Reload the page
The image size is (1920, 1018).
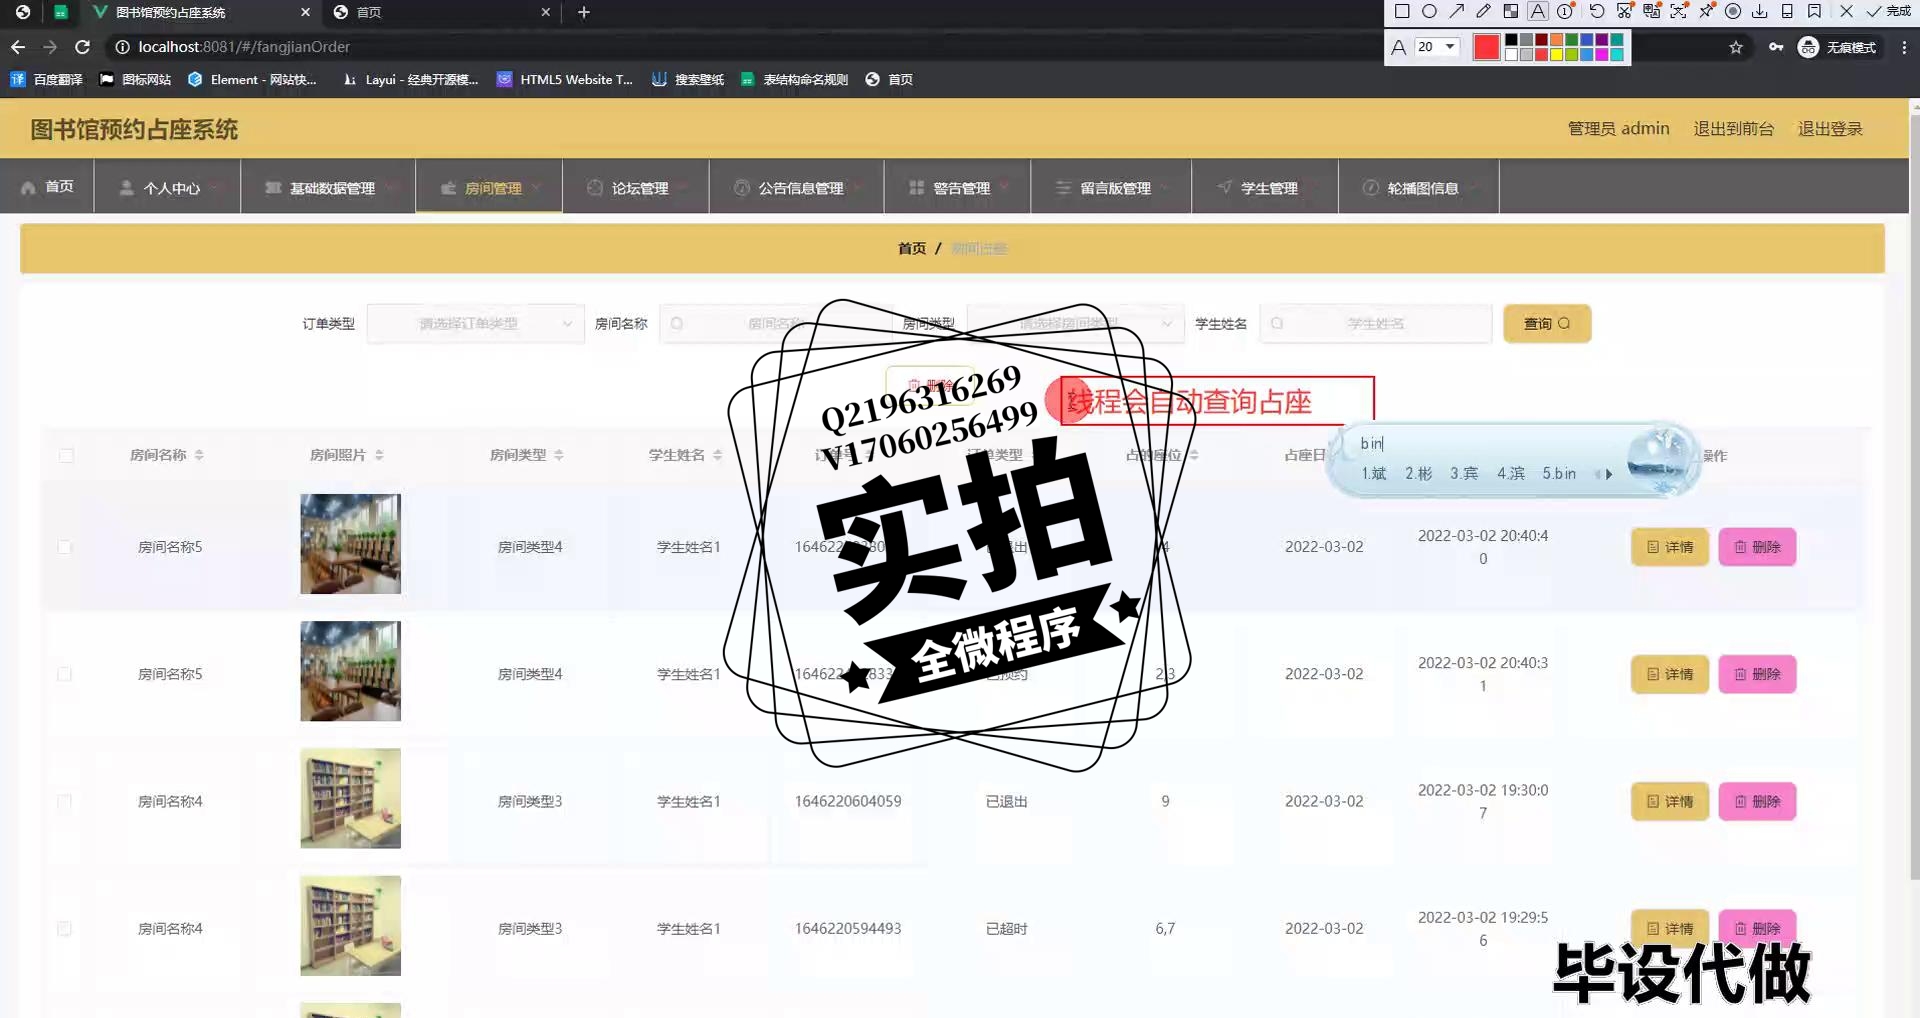pos(82,47)
